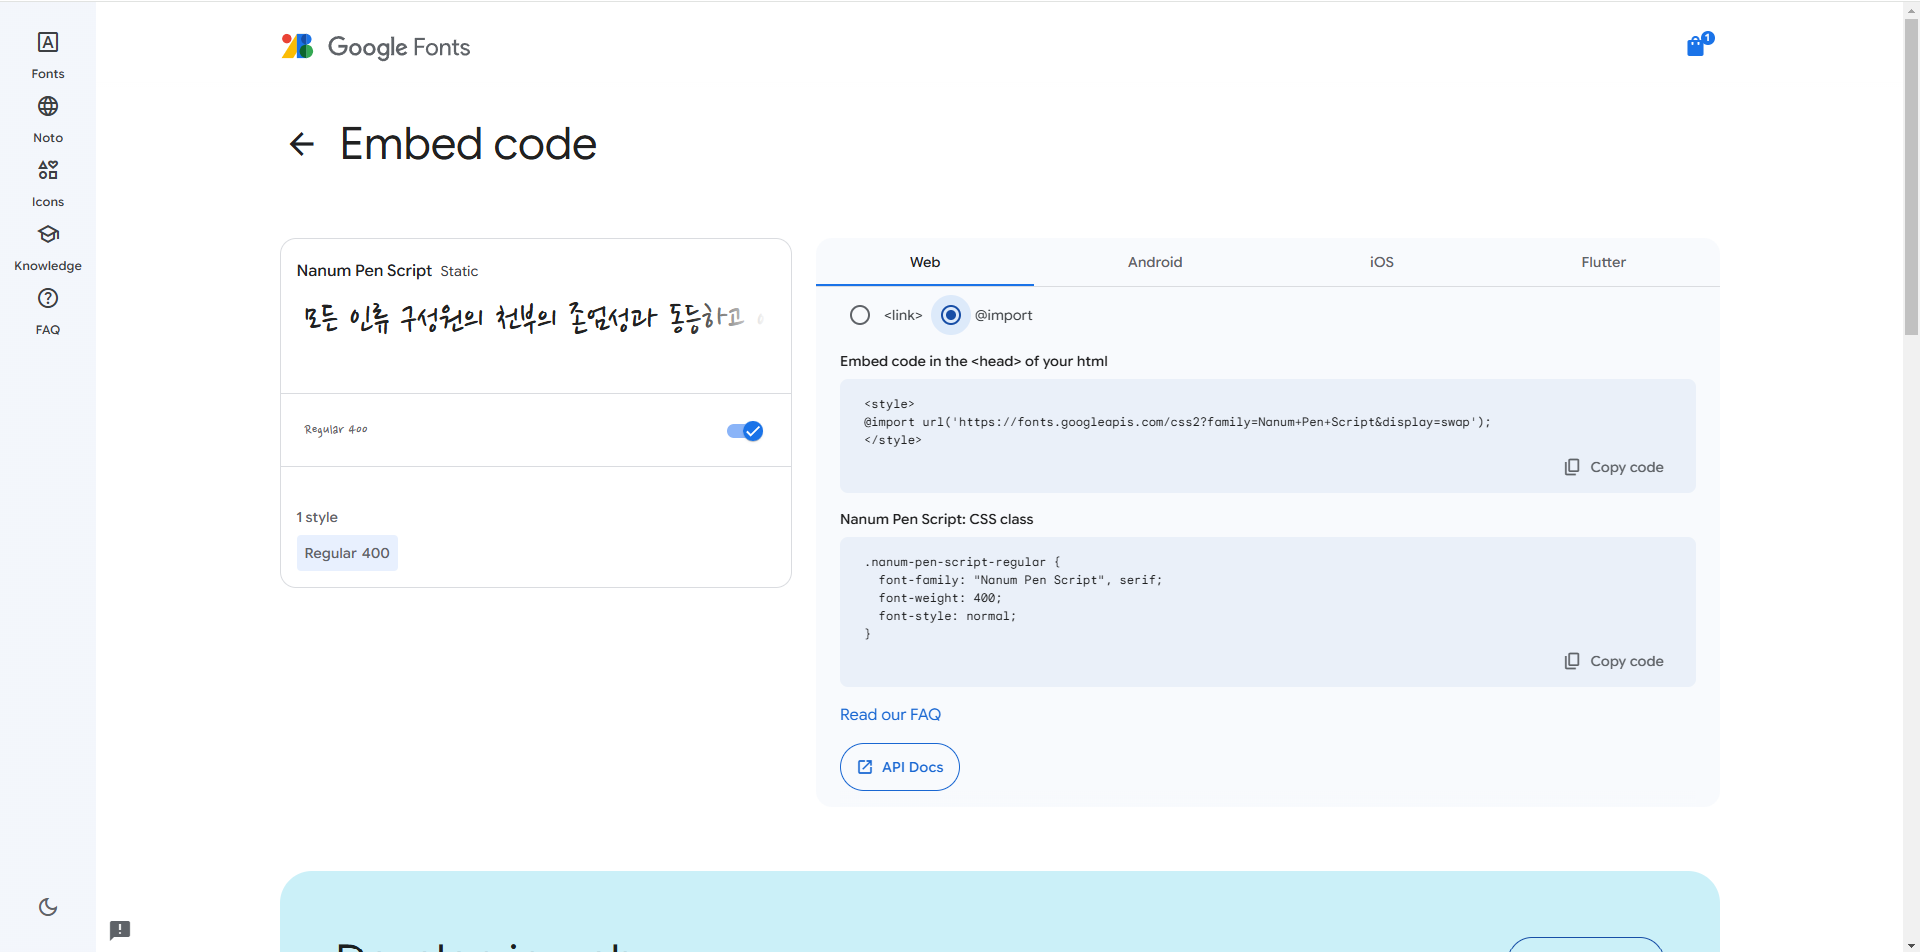The width and height of the screenshot is (1920, 952).
Task: Open API Docs in new tab
Action: (900, 767)
